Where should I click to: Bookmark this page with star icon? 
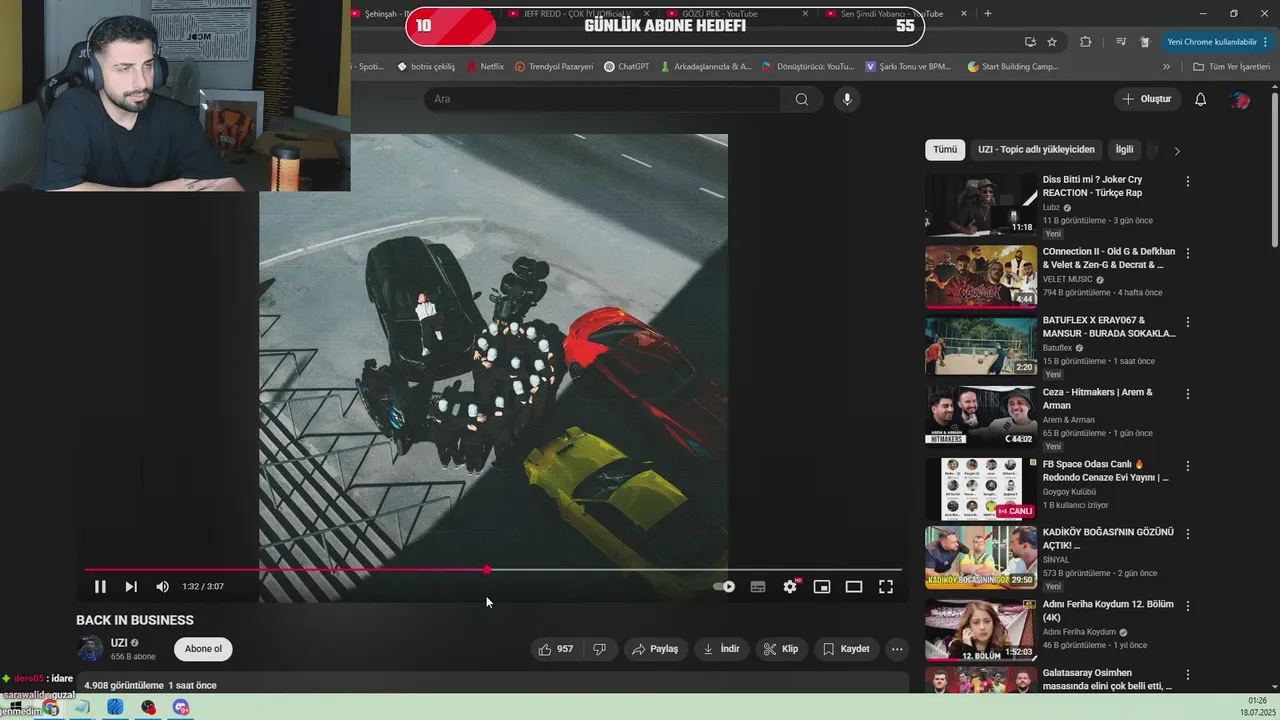(1052, 42)
